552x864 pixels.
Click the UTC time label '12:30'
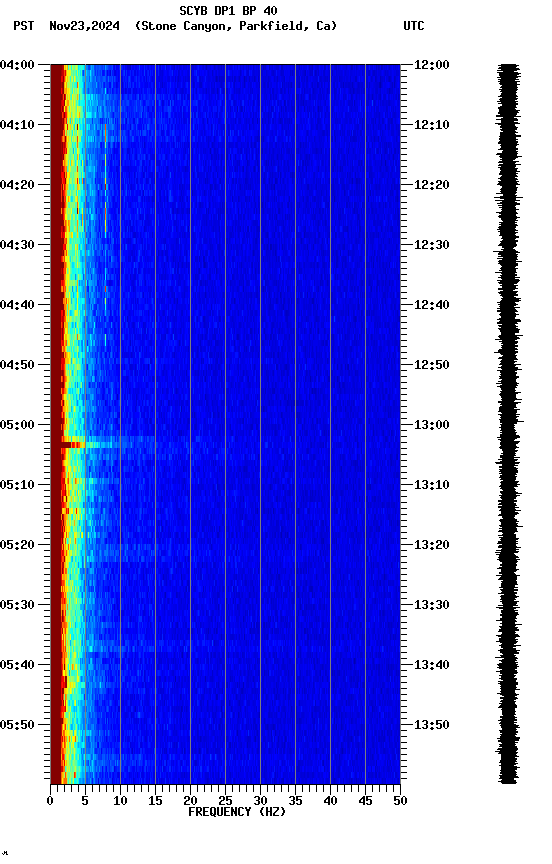432,245
